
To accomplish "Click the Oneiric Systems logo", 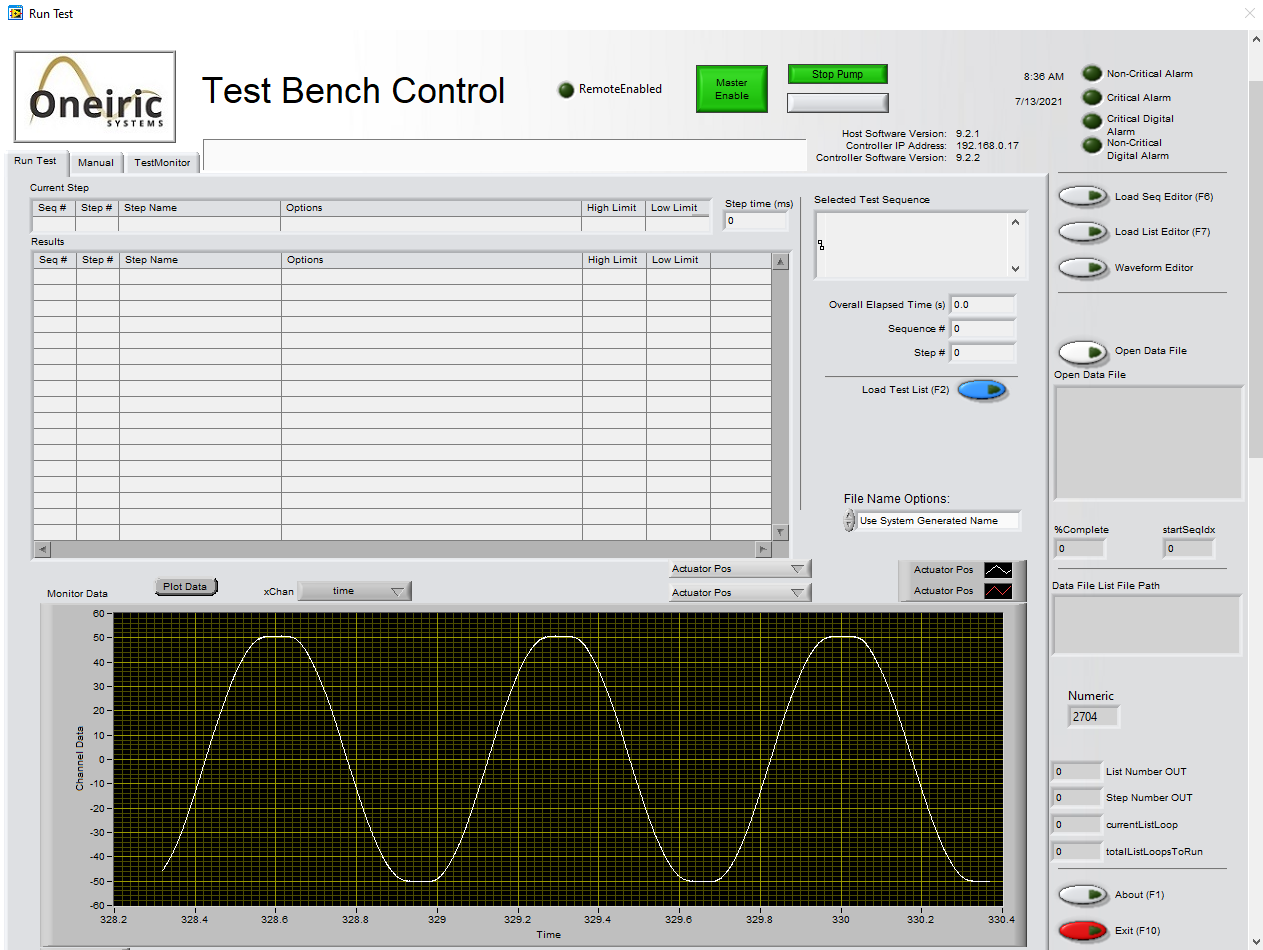I will point(95,97).
